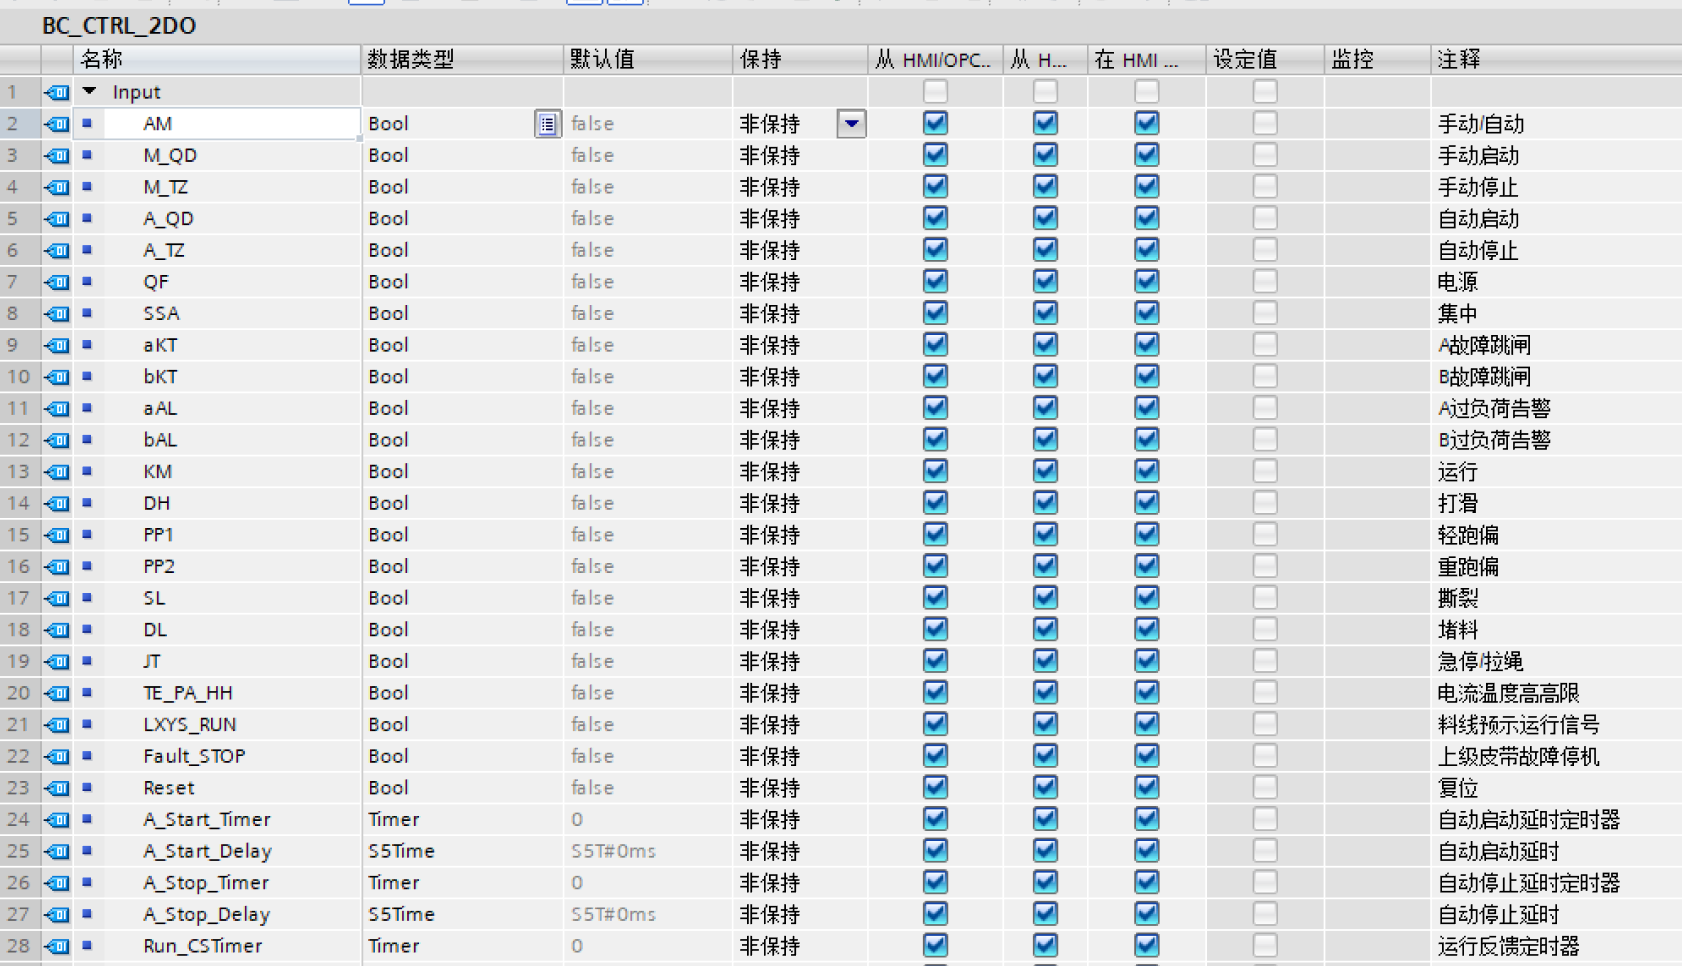Select the comment 手动/自动
Screen dimensions: 1682x966
tap(1480, 124)
